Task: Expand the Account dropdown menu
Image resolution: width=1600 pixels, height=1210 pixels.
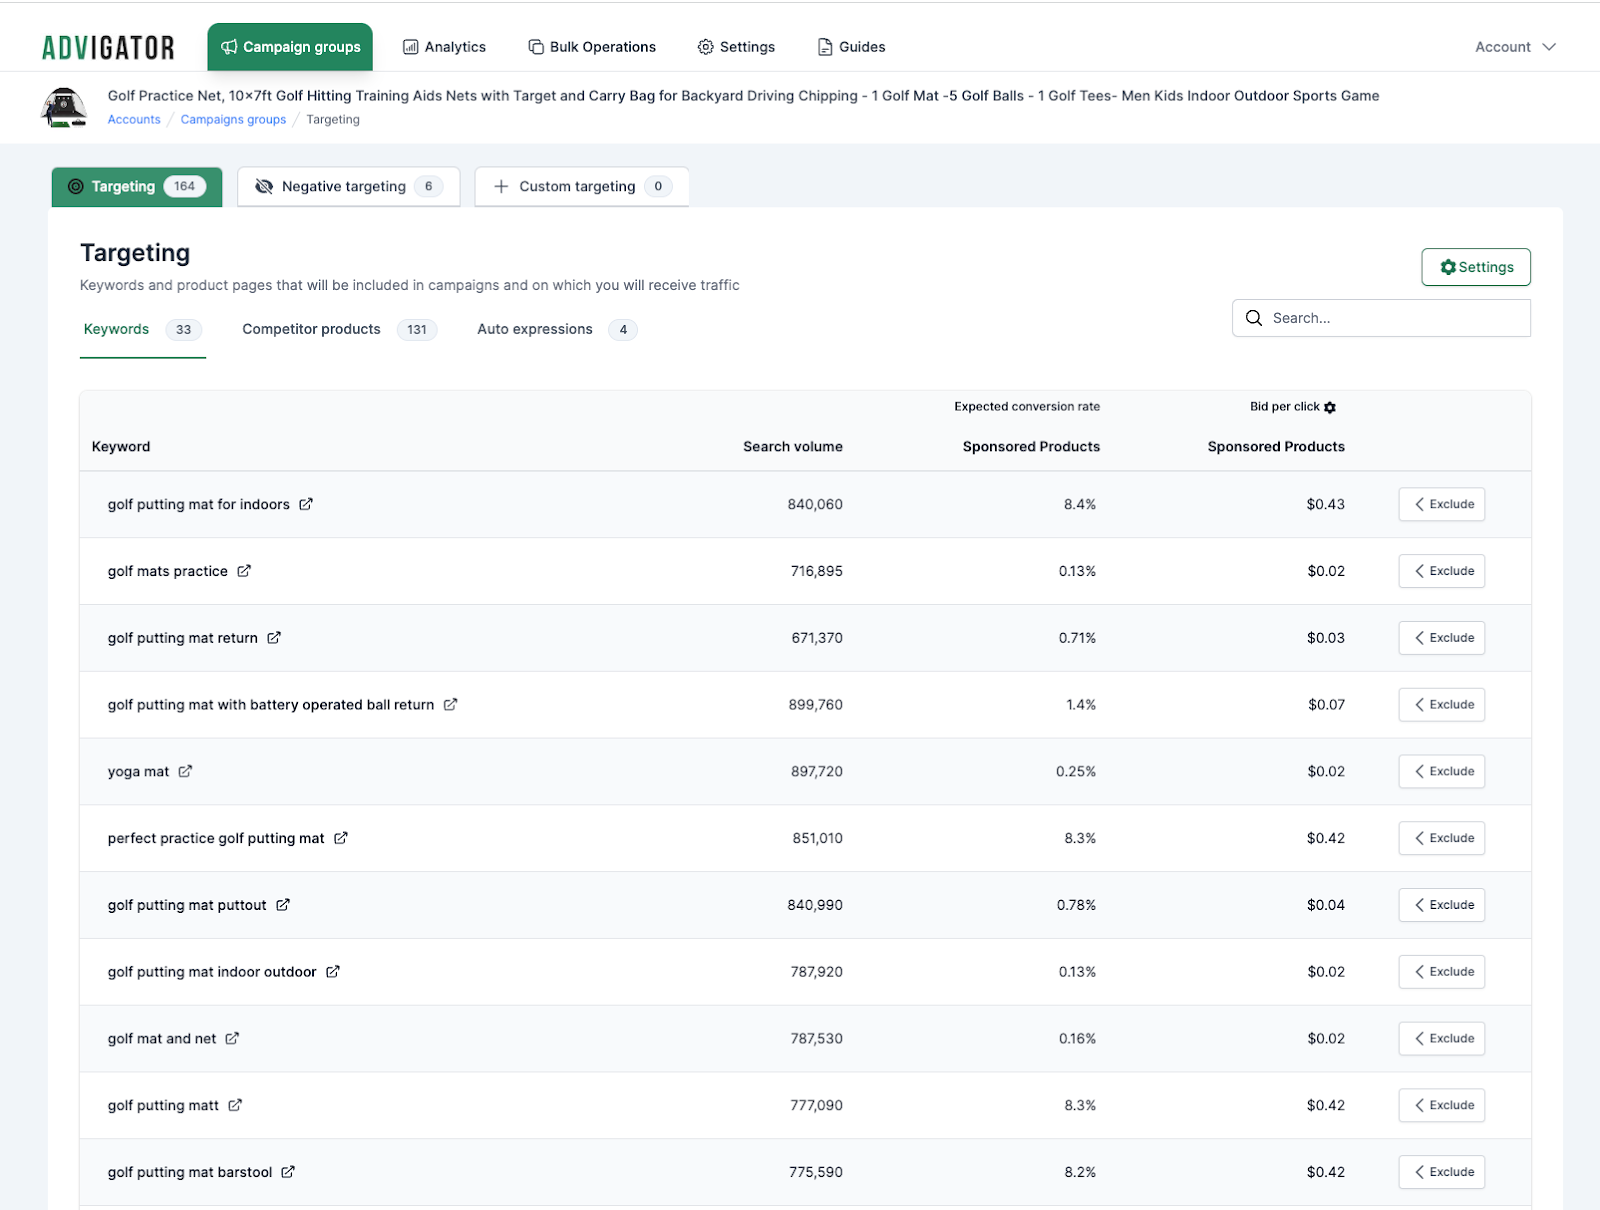Action: (x=1515, y=47)
